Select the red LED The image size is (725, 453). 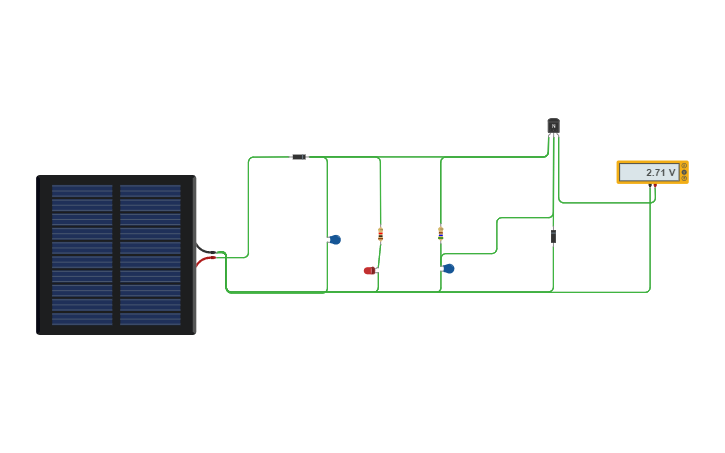[371, 270]
